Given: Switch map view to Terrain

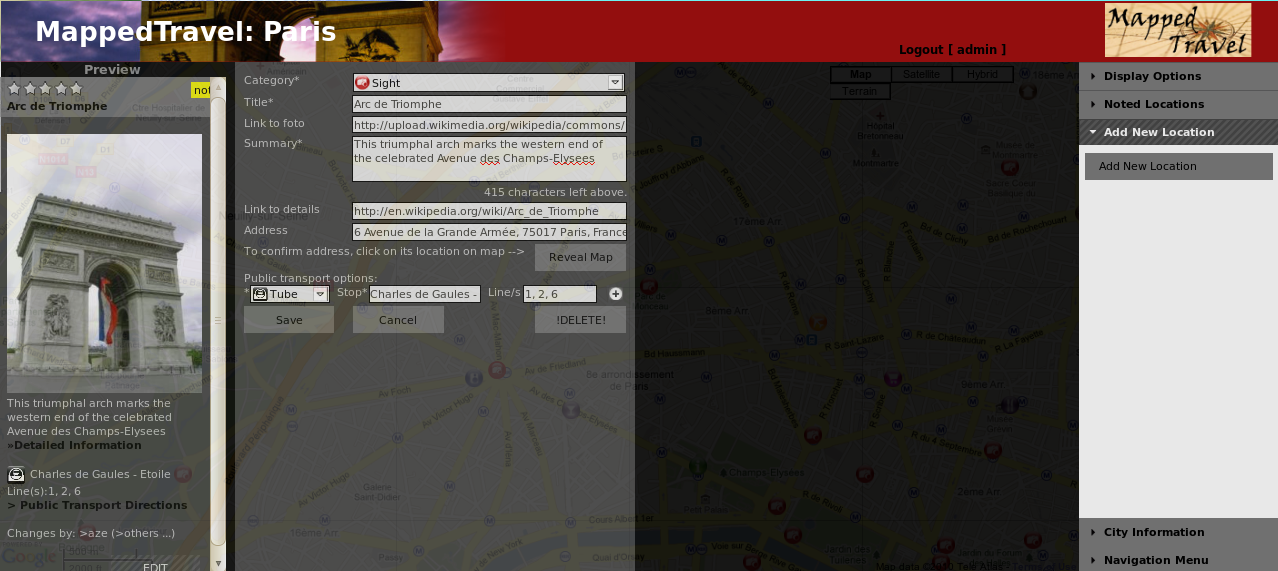Looking at the screenshot, I should click(860, 91).
